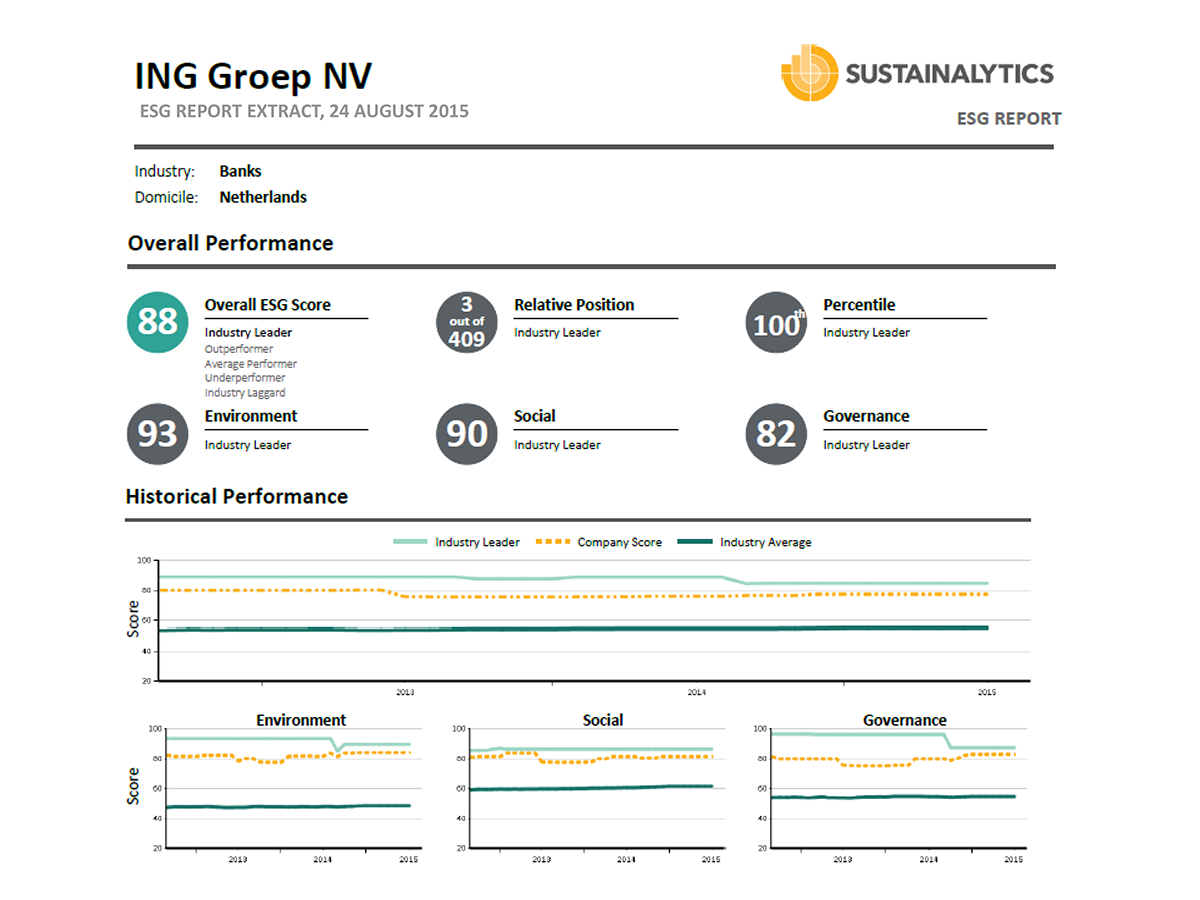This screenshot has height=900, width=1200.
Task: Select 'ESG REPORT EXTRACT, 24 AUGUST 2015' subtitle
Action: pyautogui.click(x=305, y=111)
